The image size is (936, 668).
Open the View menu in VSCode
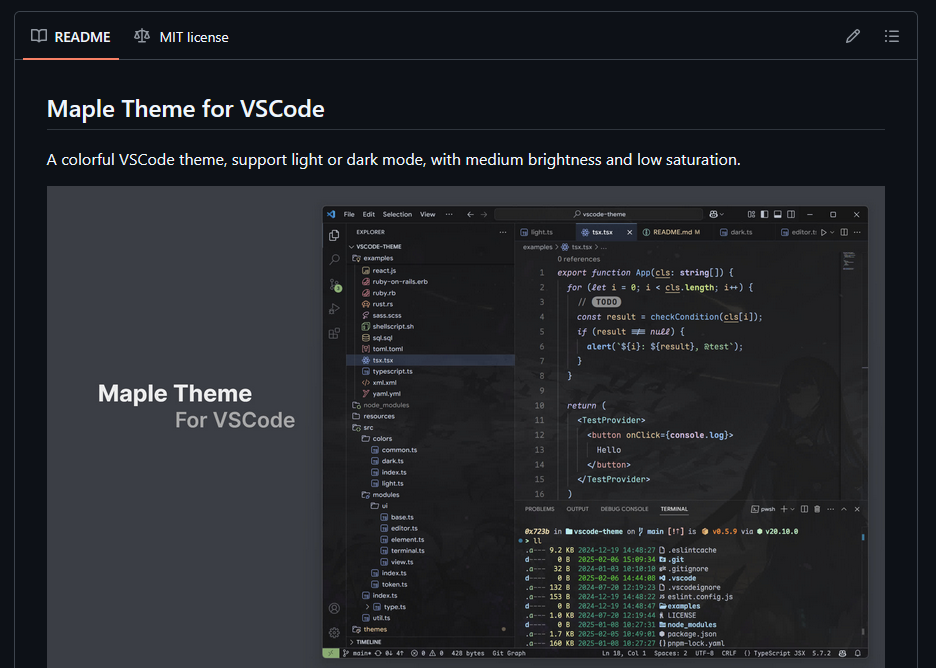click(427, 214)
